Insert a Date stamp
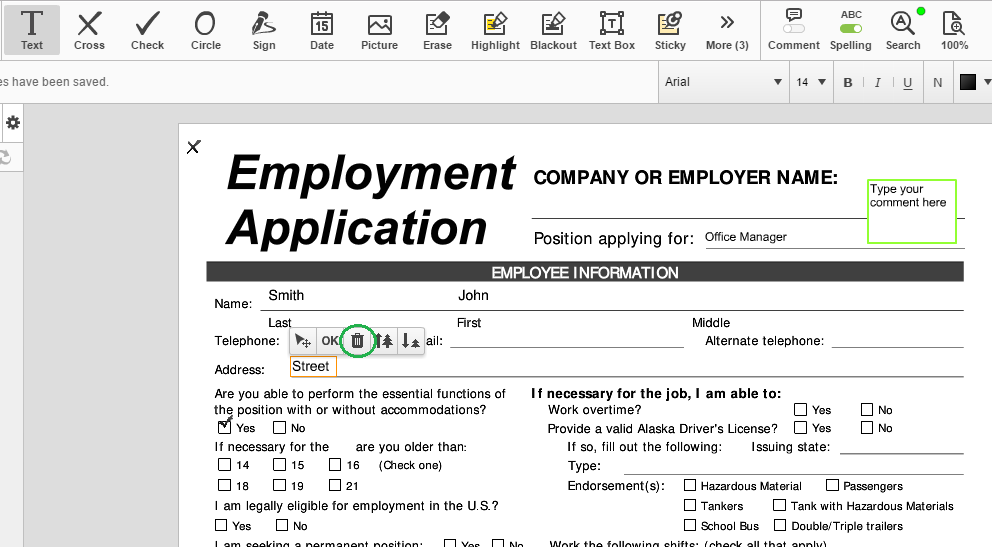The image size is (992, 547). [x=321, y=30]
